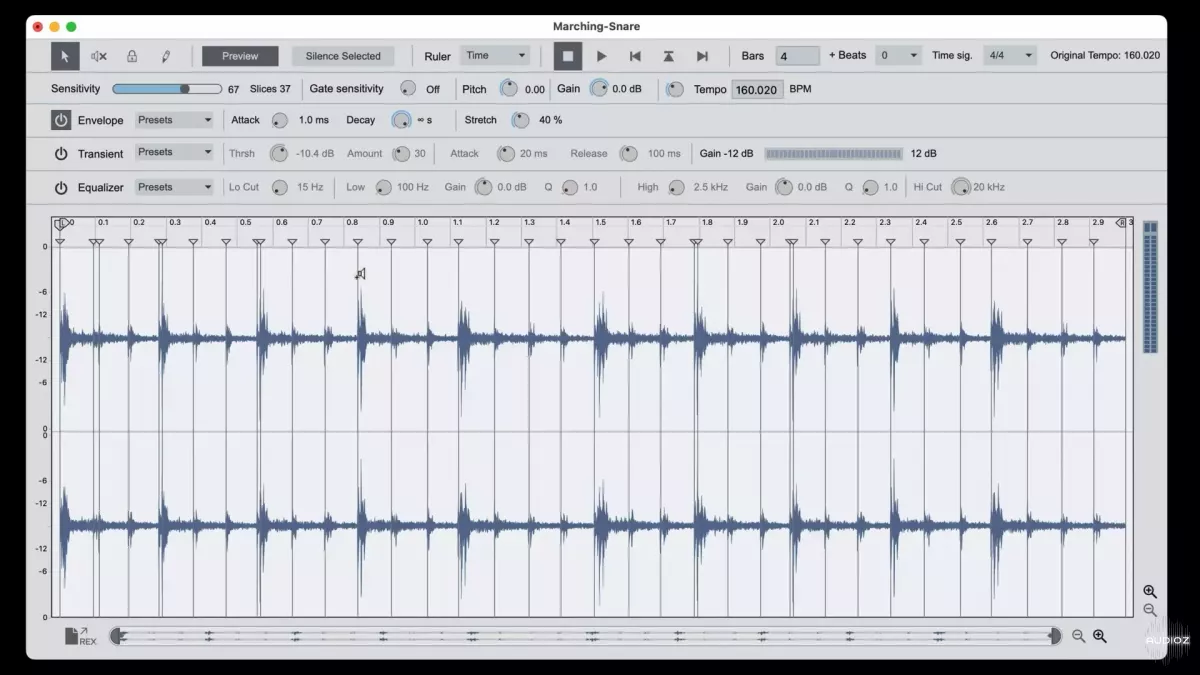Click the Stretch 40 % value

tap(551, 120)
